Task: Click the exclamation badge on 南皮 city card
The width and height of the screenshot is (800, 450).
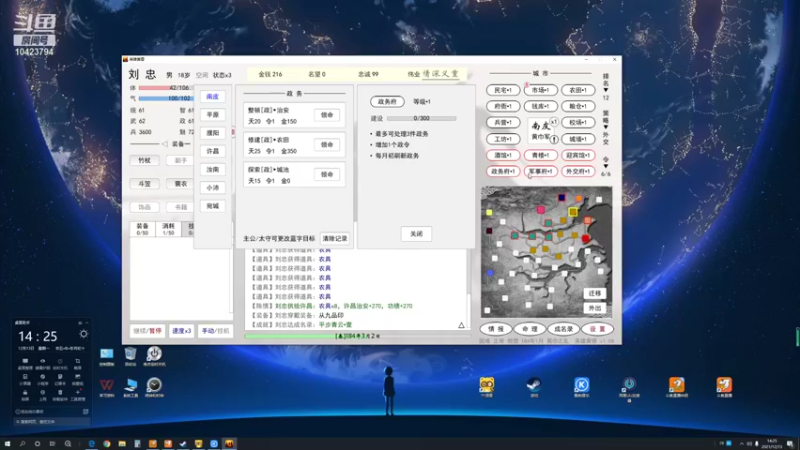Action: (554, 139)
